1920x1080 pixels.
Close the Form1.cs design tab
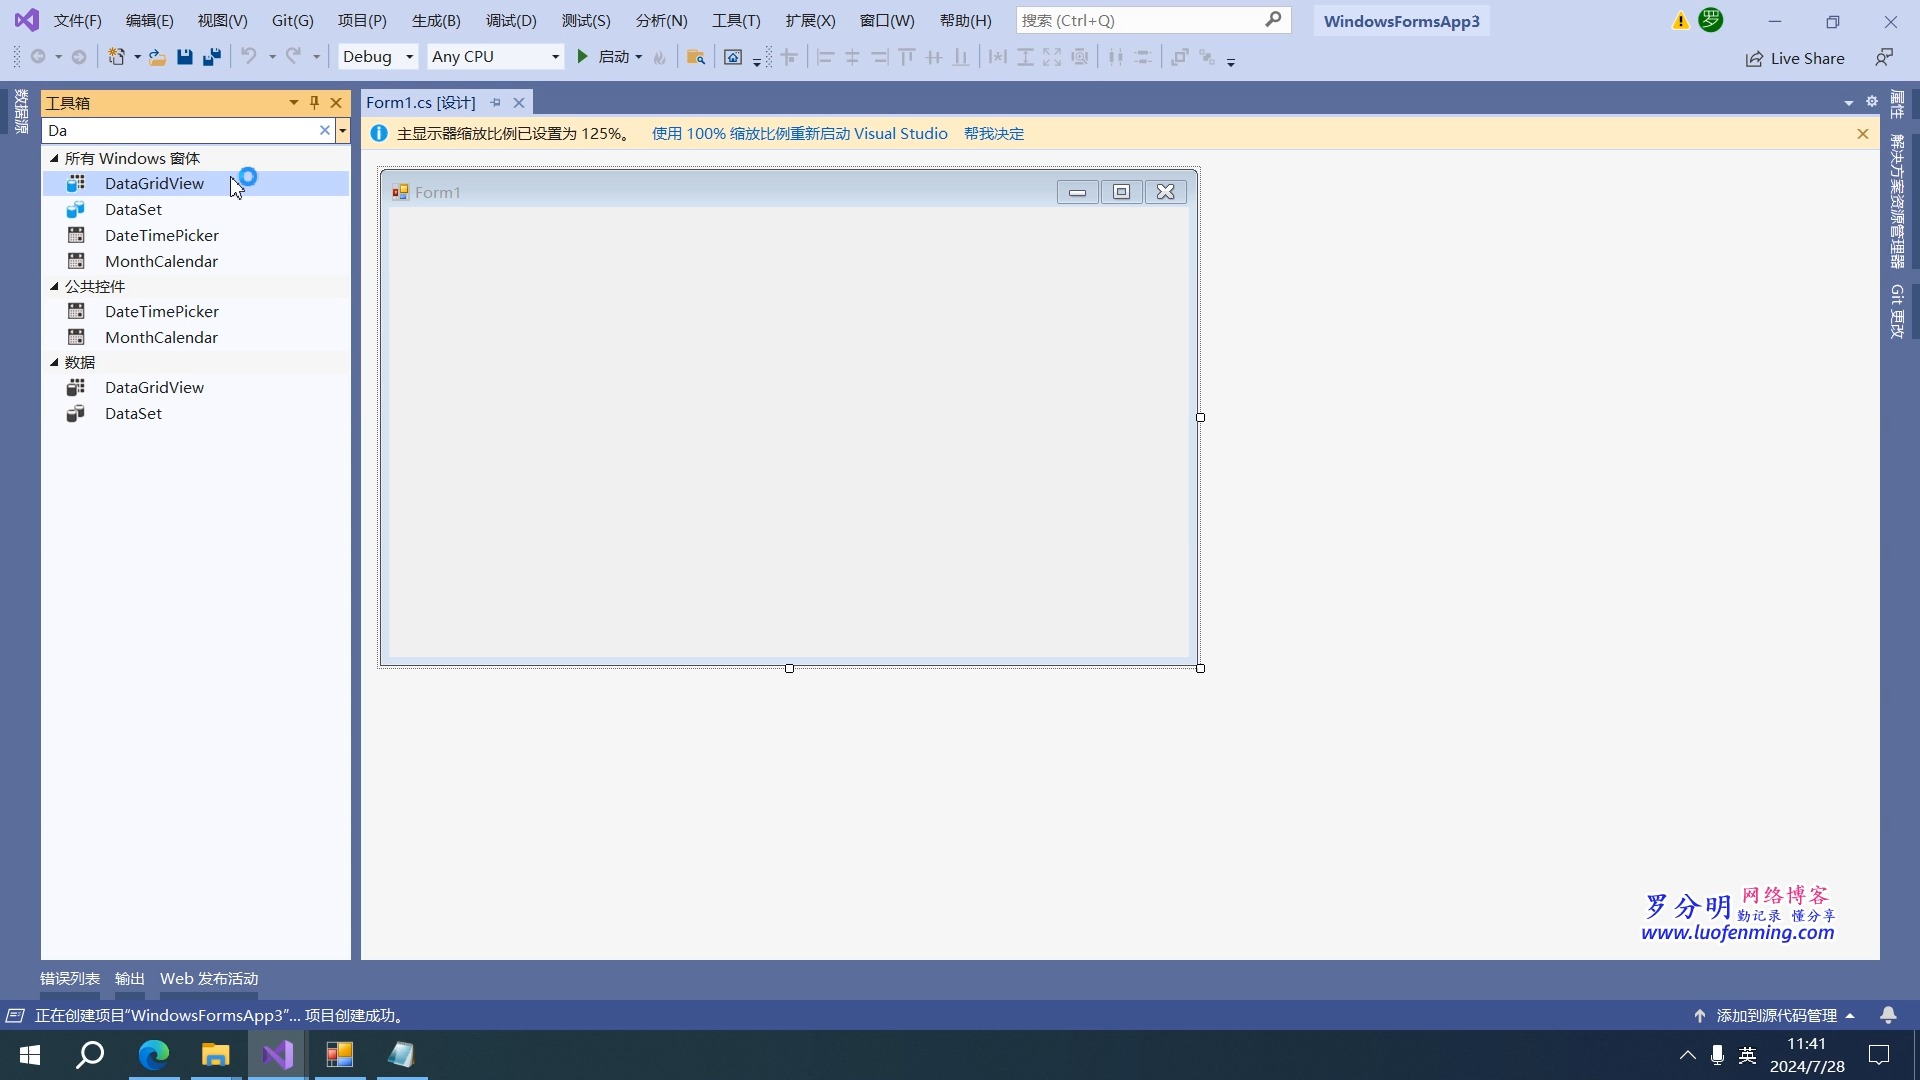[519, 102]
